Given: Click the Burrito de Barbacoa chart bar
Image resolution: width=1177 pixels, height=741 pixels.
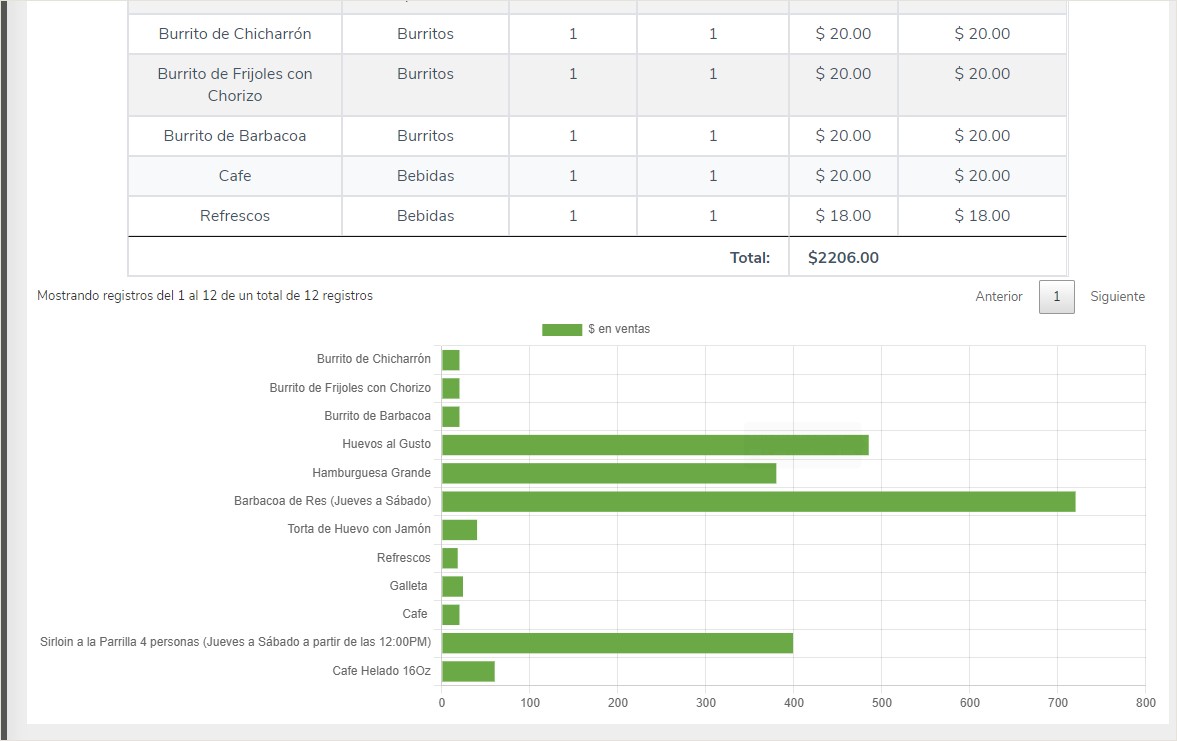Looking at the screenshot, I should [x=450, y=417].
